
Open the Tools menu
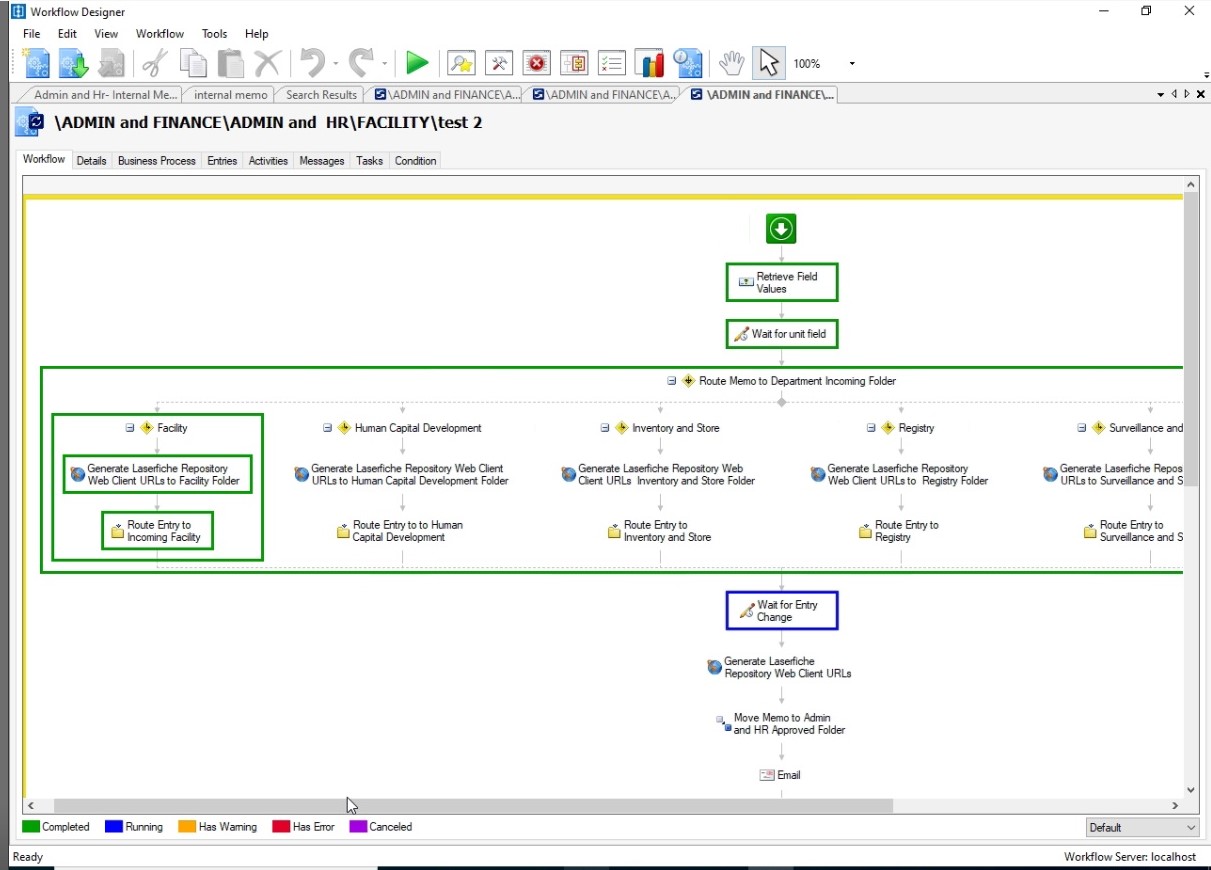click(x=214, y=33)
